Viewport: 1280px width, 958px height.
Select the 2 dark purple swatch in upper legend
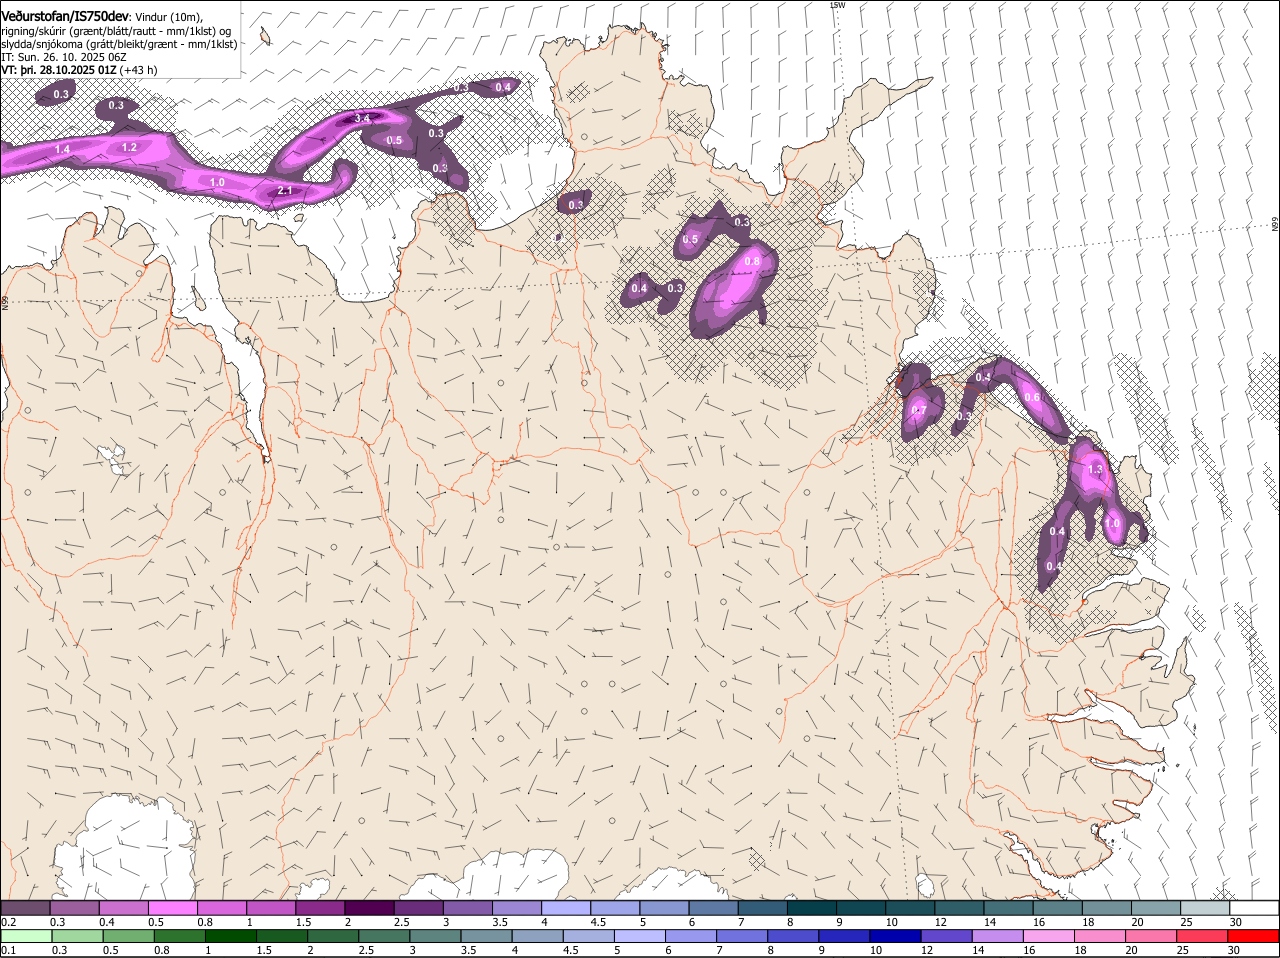coord(369,907)
